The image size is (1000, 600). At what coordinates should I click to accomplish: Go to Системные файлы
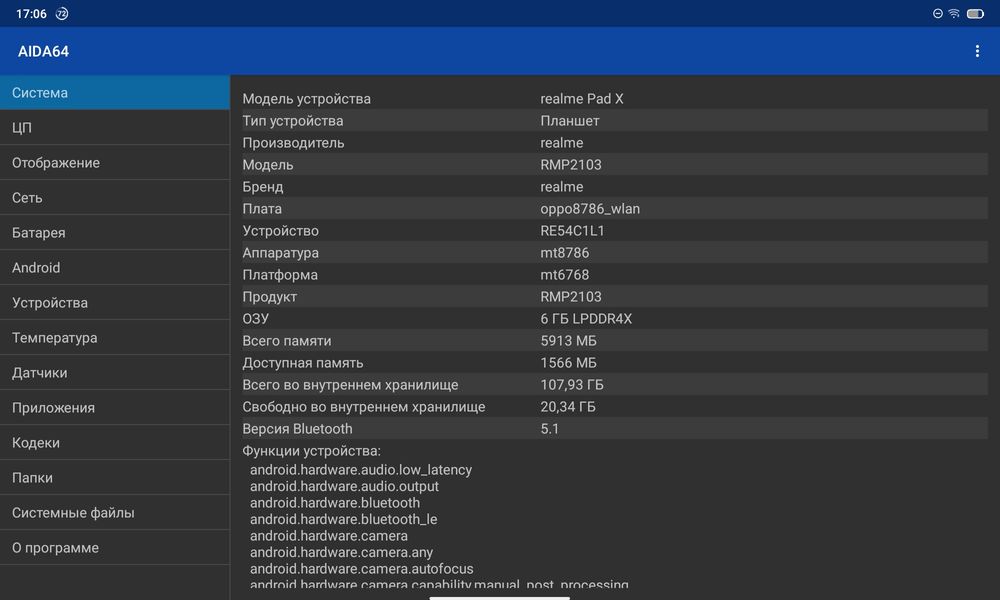(115, 513)
